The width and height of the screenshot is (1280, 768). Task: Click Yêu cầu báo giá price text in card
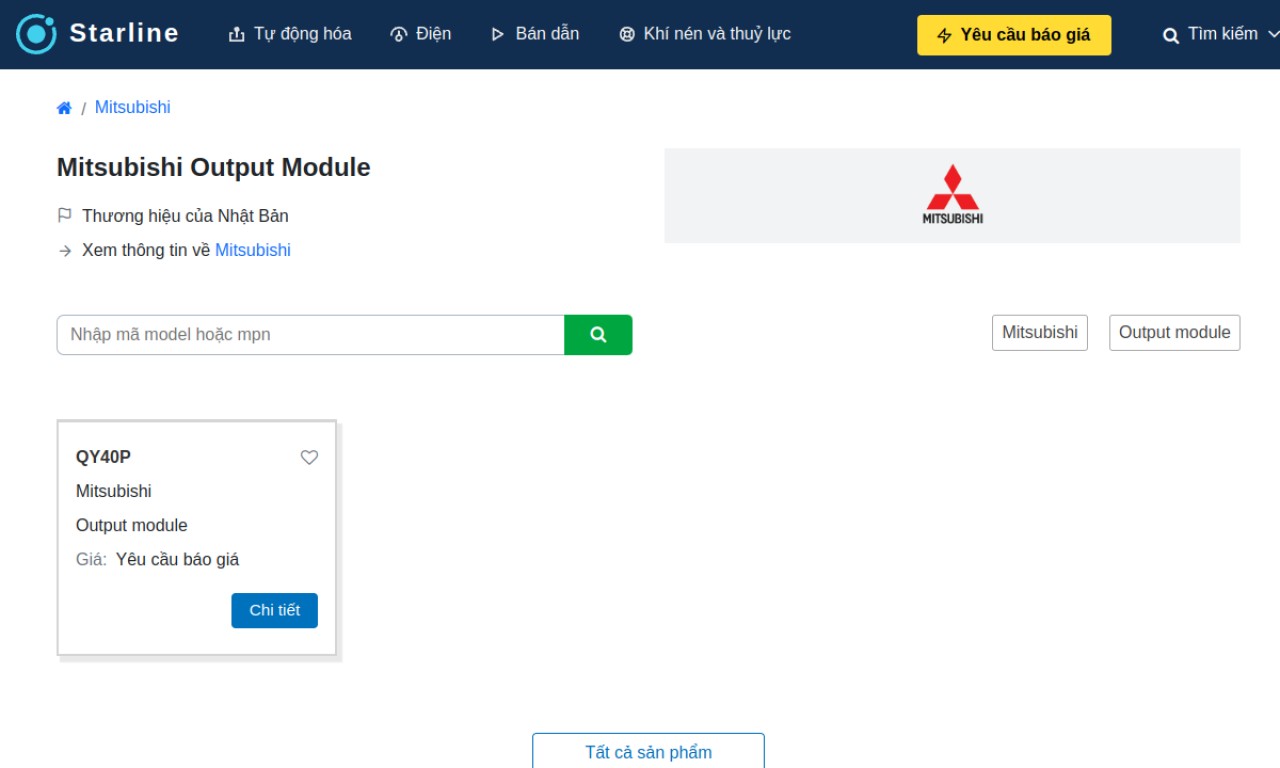click(x=178, y=559)
